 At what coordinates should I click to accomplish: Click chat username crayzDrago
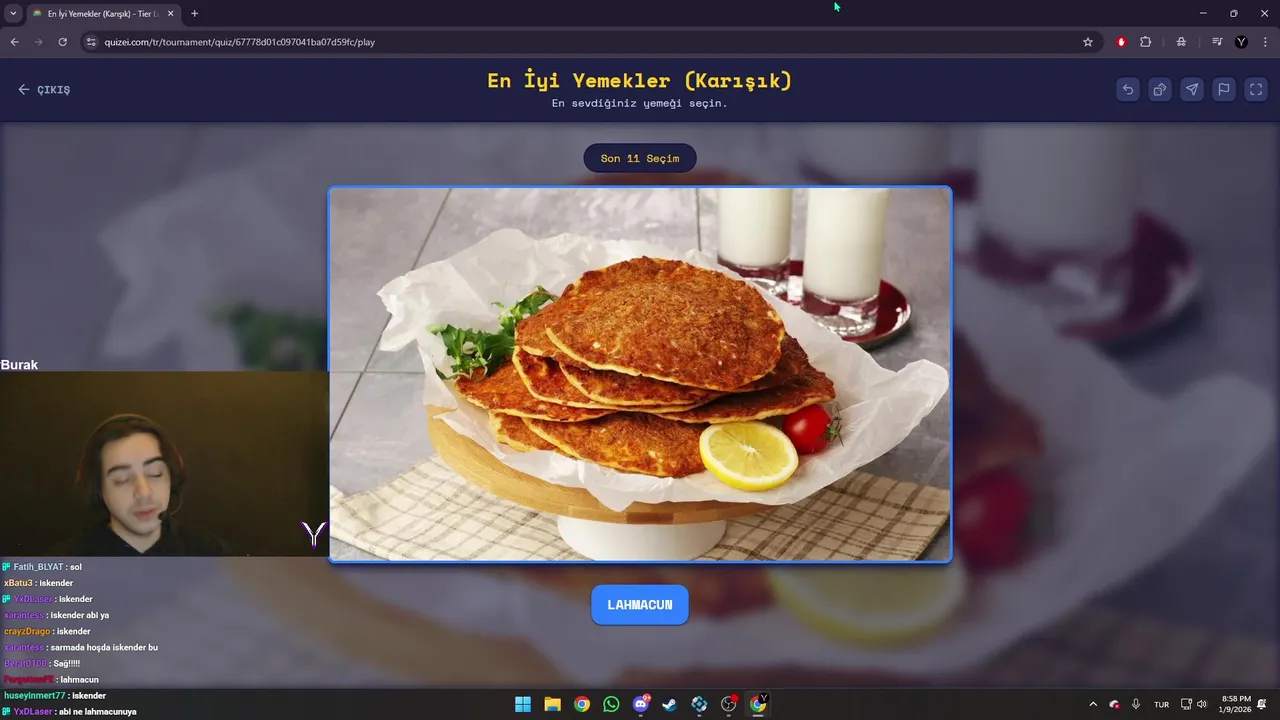tap(27, 631)
